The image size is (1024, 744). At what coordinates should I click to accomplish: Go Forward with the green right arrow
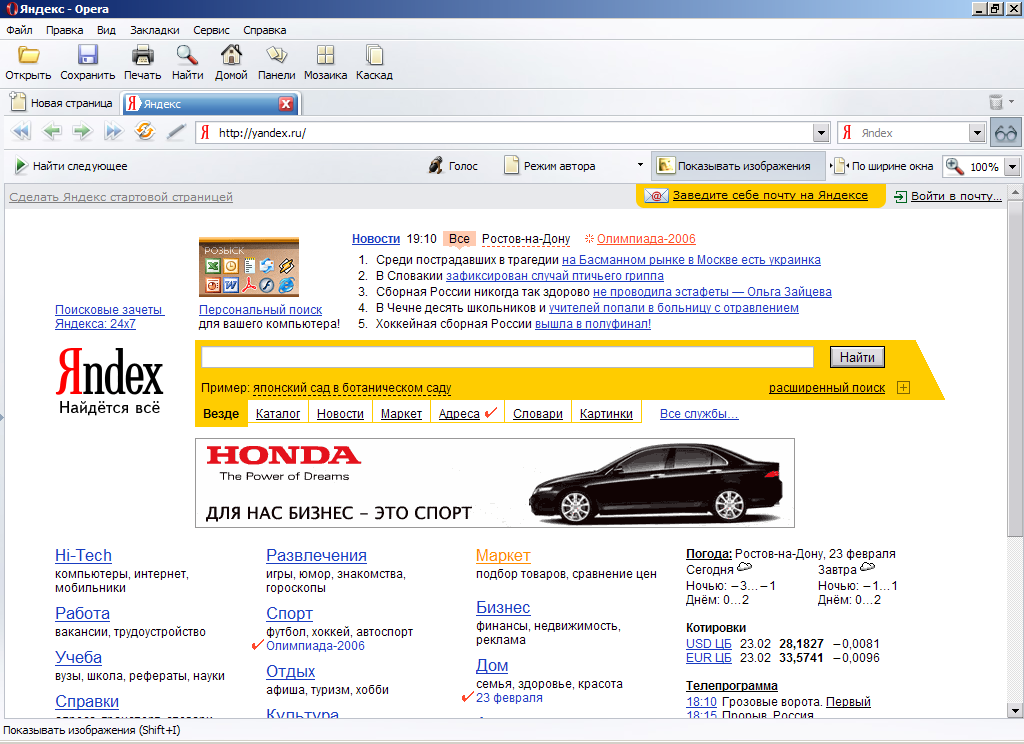pos(82,132)
